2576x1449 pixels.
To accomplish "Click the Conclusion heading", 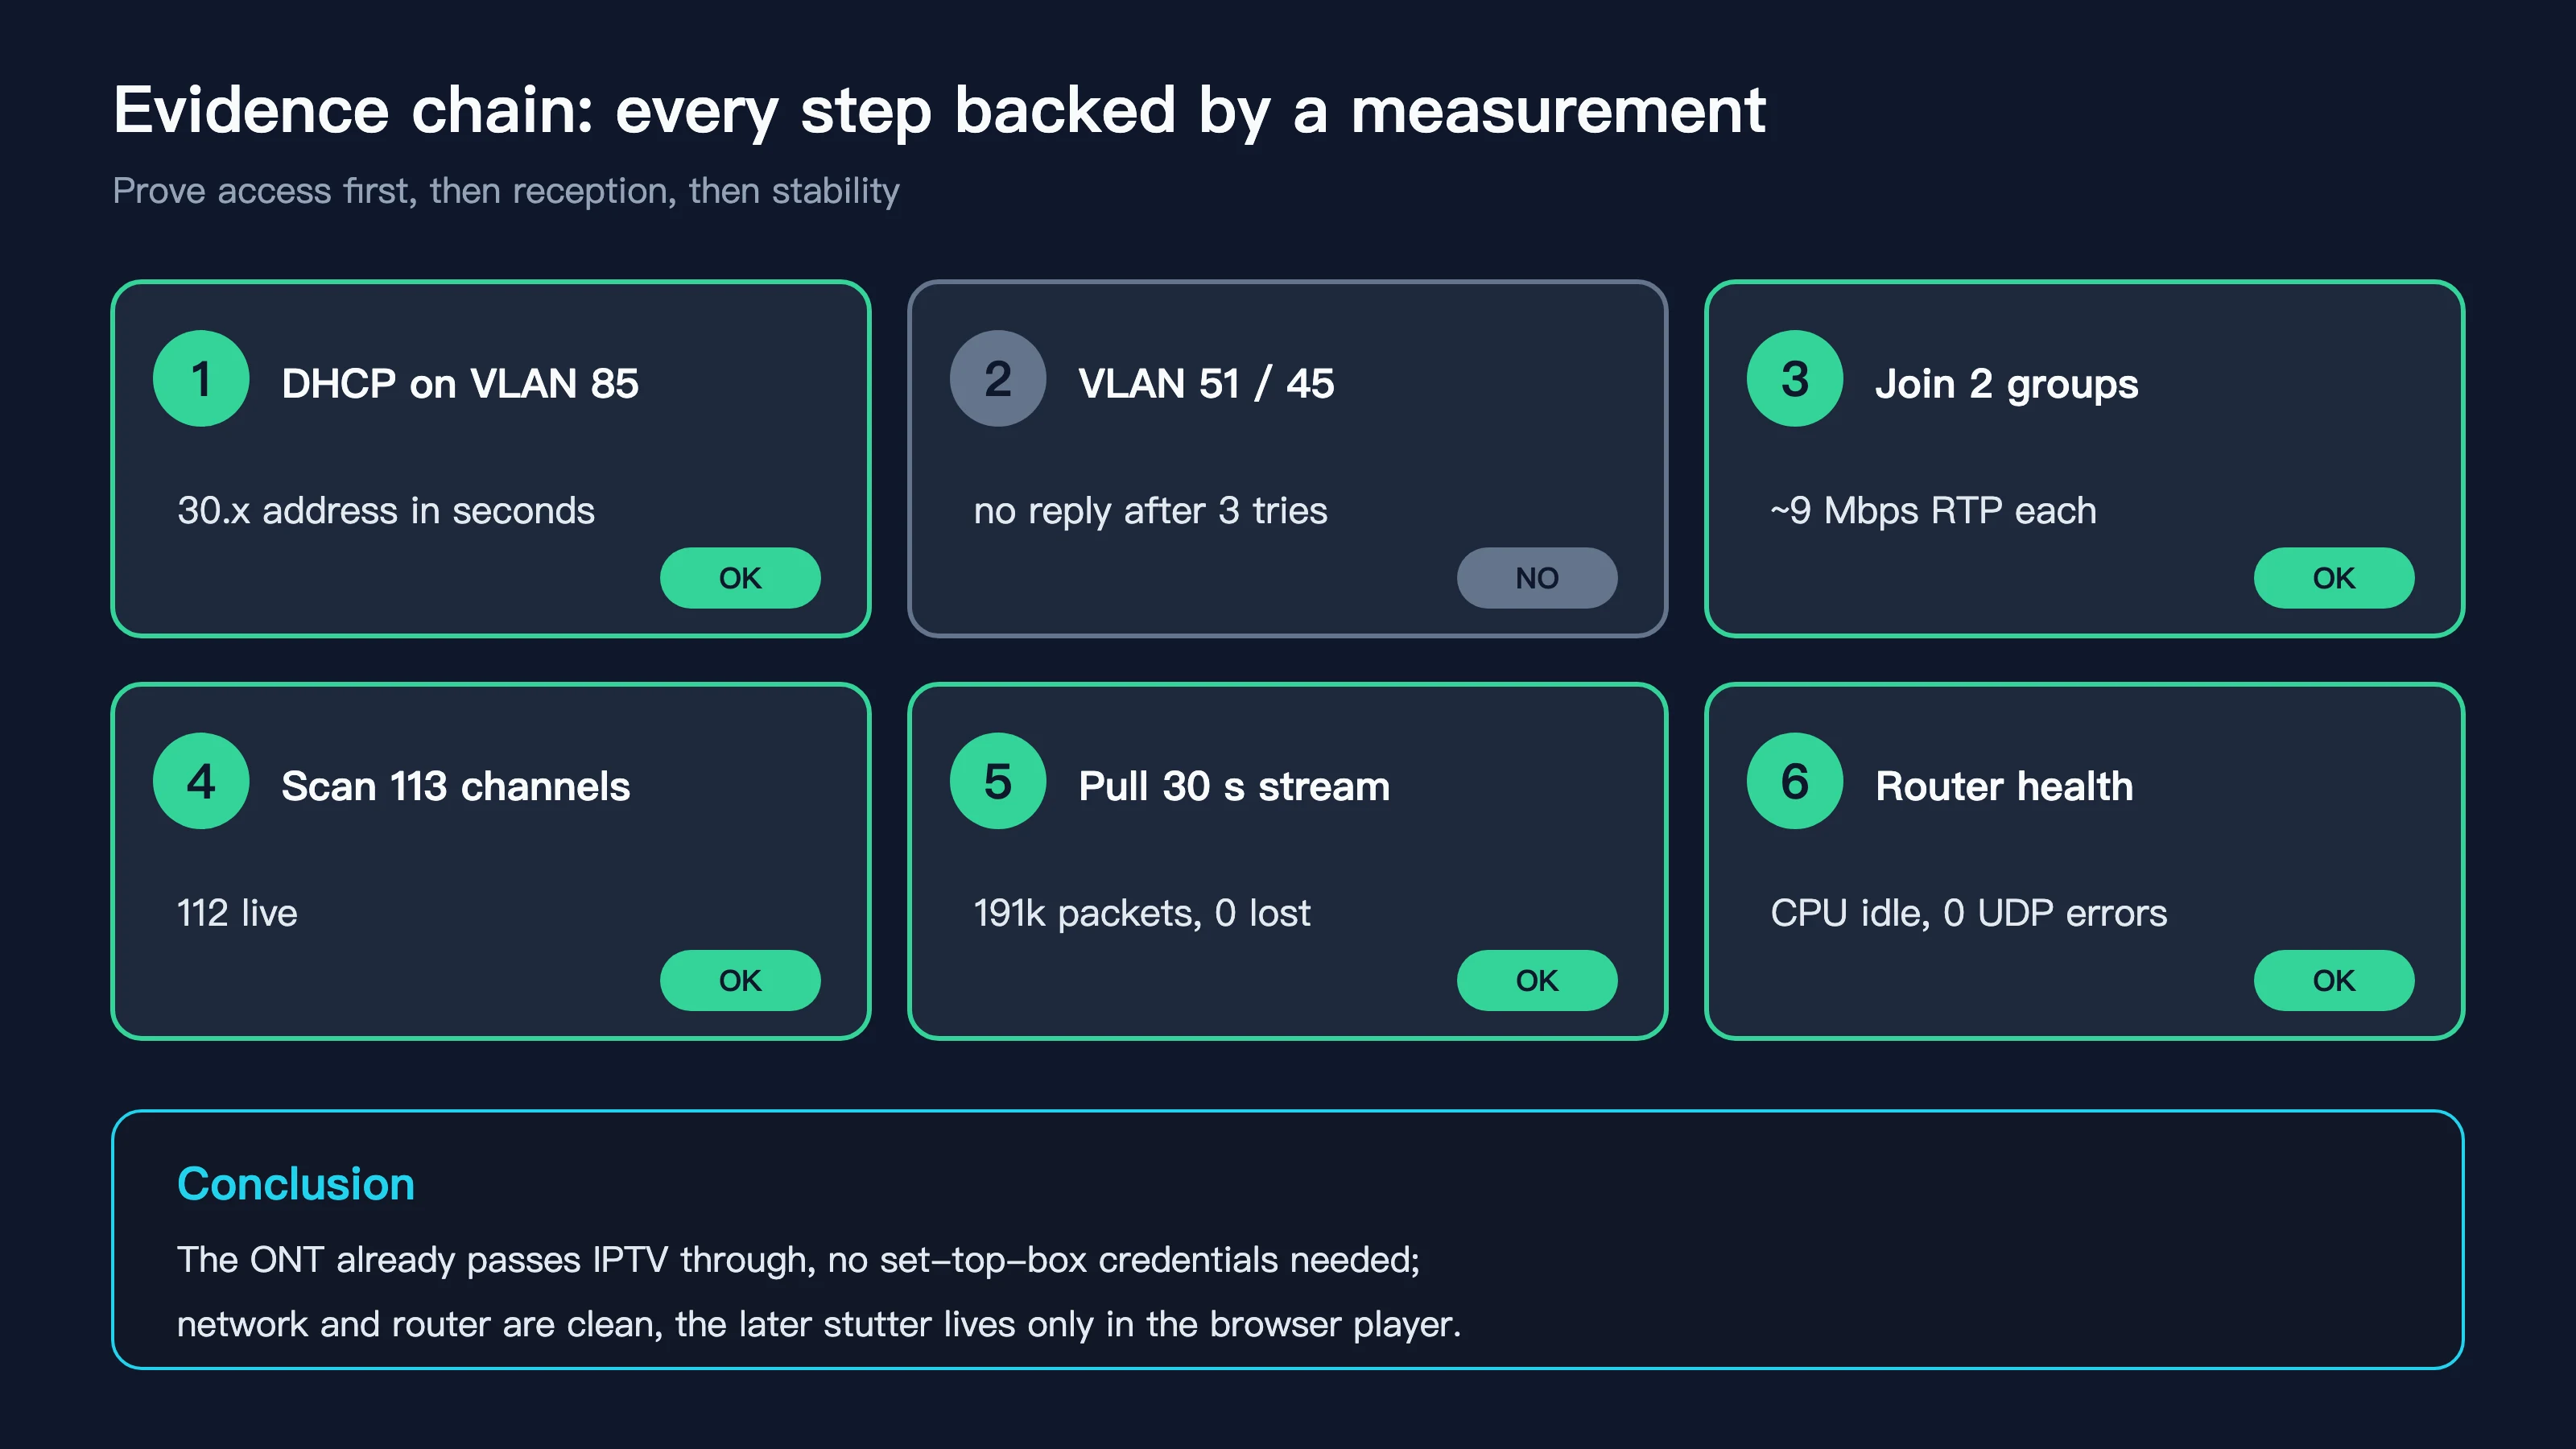I will (296, 1184).
